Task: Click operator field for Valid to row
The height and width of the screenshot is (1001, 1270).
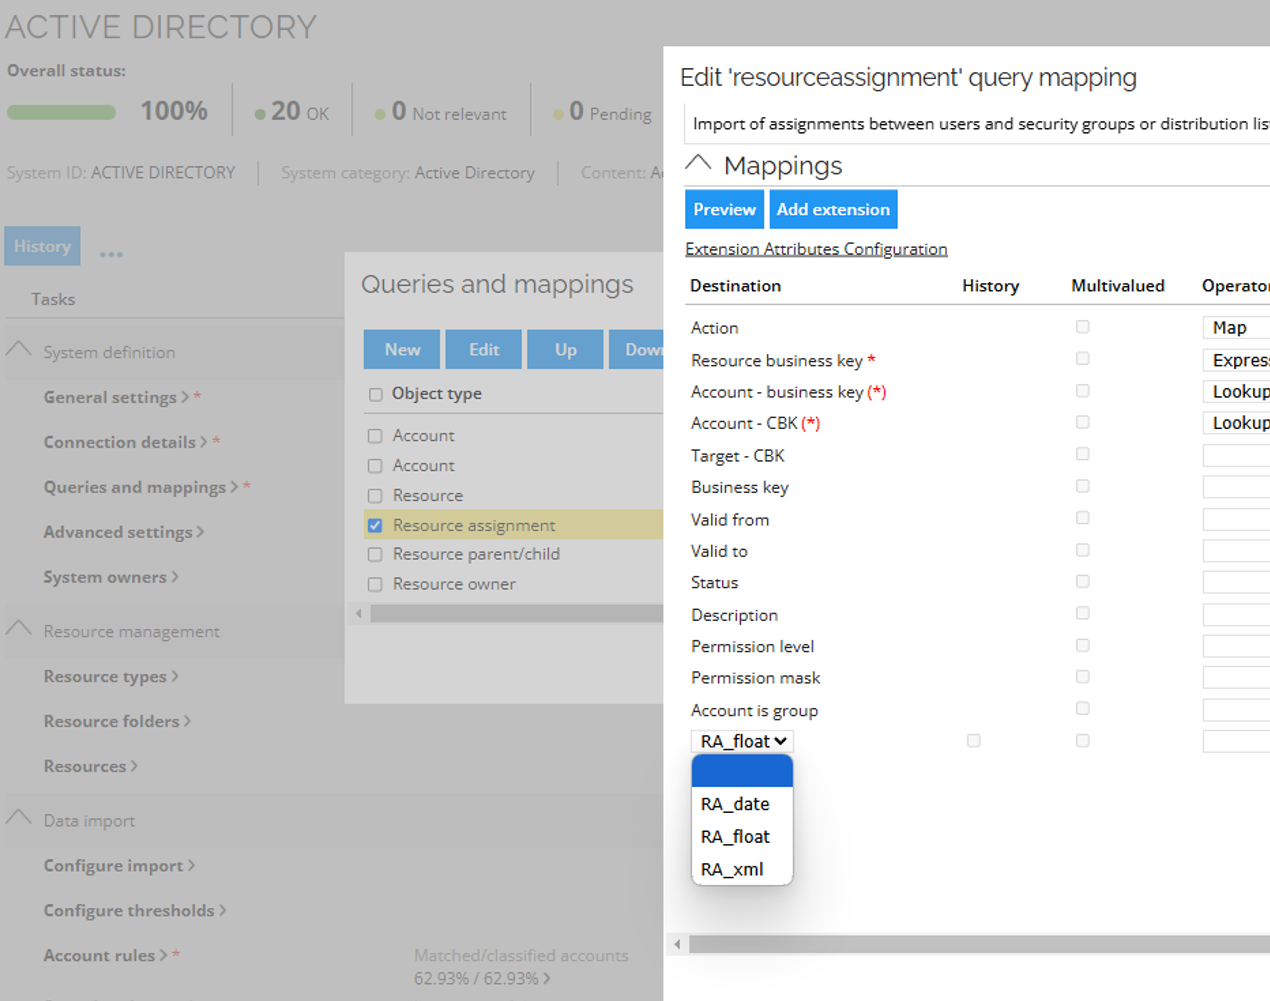Action: pos(1236,551)
